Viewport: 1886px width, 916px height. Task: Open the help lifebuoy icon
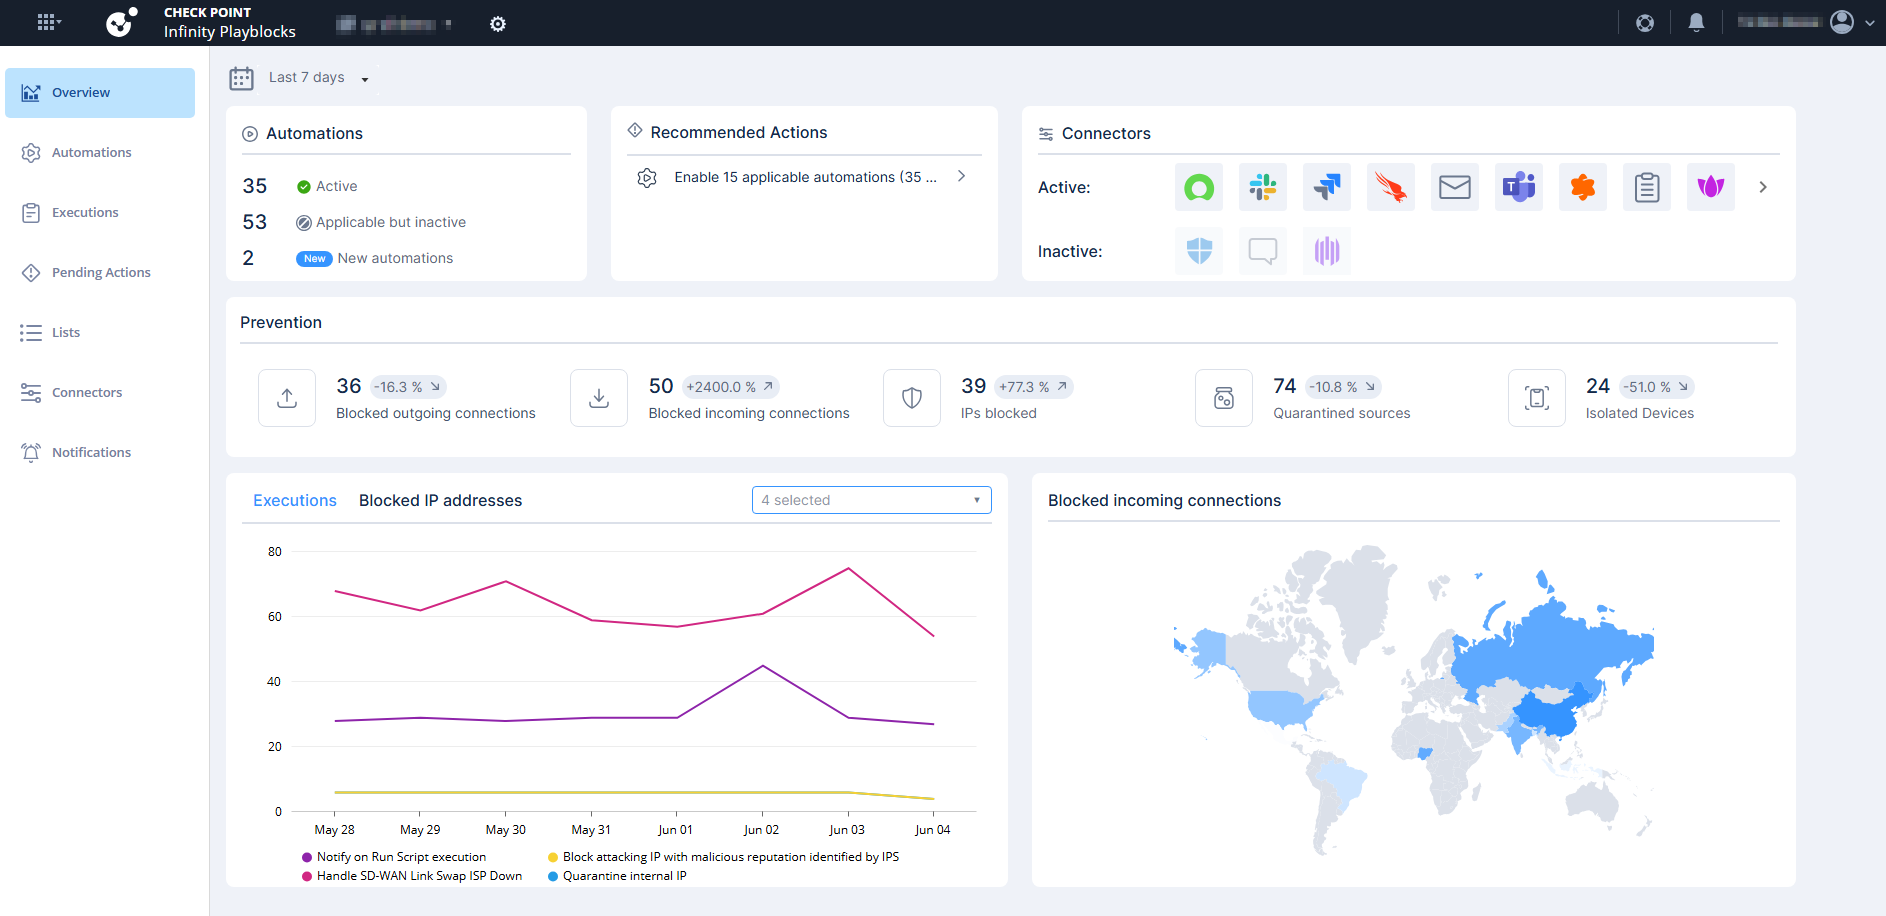pyautogui.click(x=1645, y=22)
